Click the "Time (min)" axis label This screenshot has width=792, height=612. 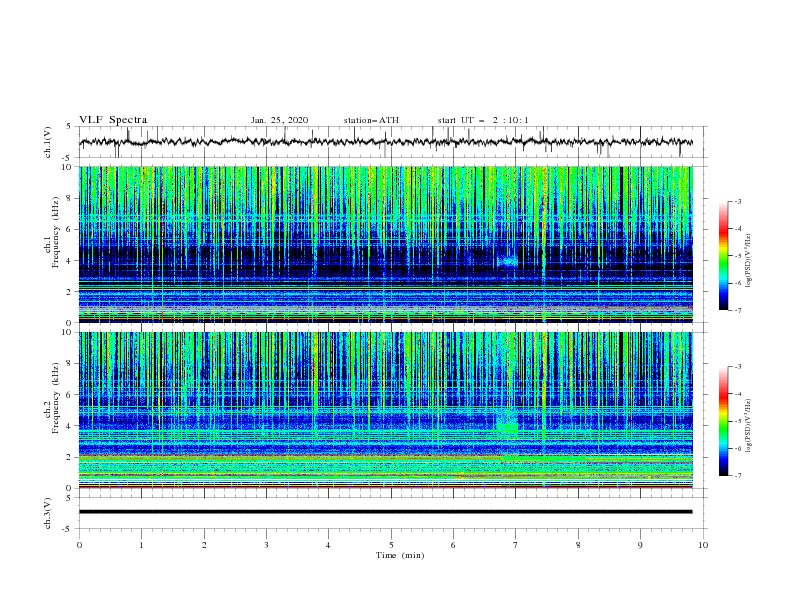click(x=400, y=555)
